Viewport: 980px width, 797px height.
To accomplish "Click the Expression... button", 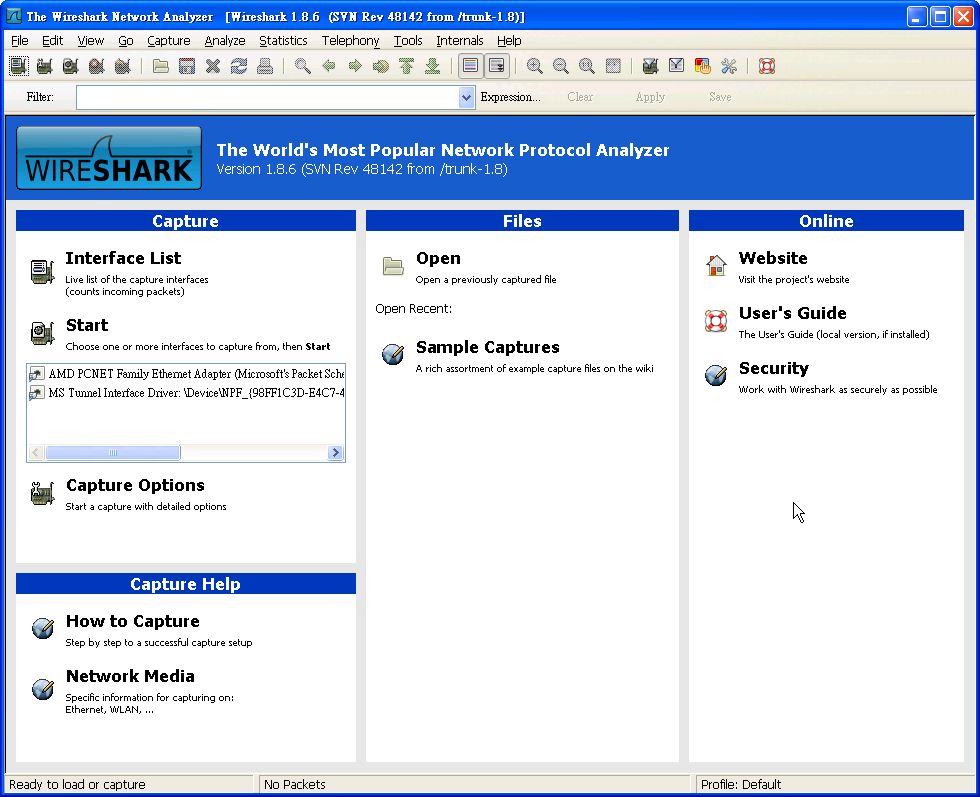I will (511, 97).
